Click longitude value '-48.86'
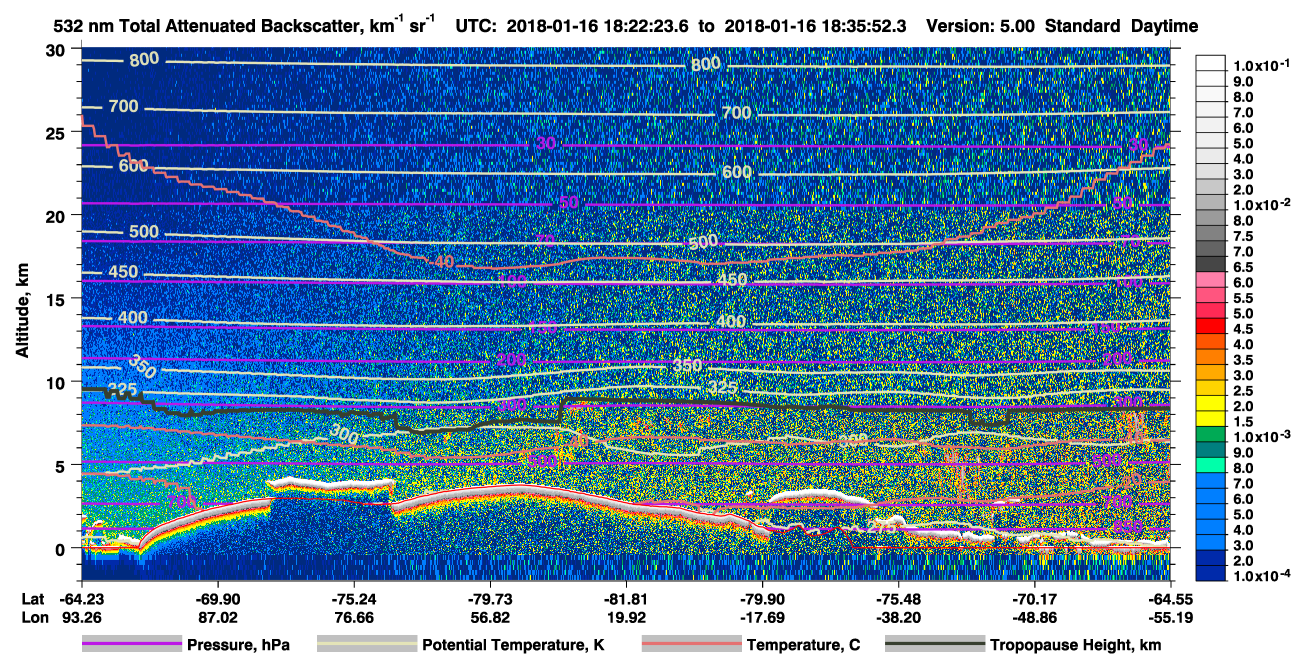The image size is (1300, 667). click(1034, 618)
